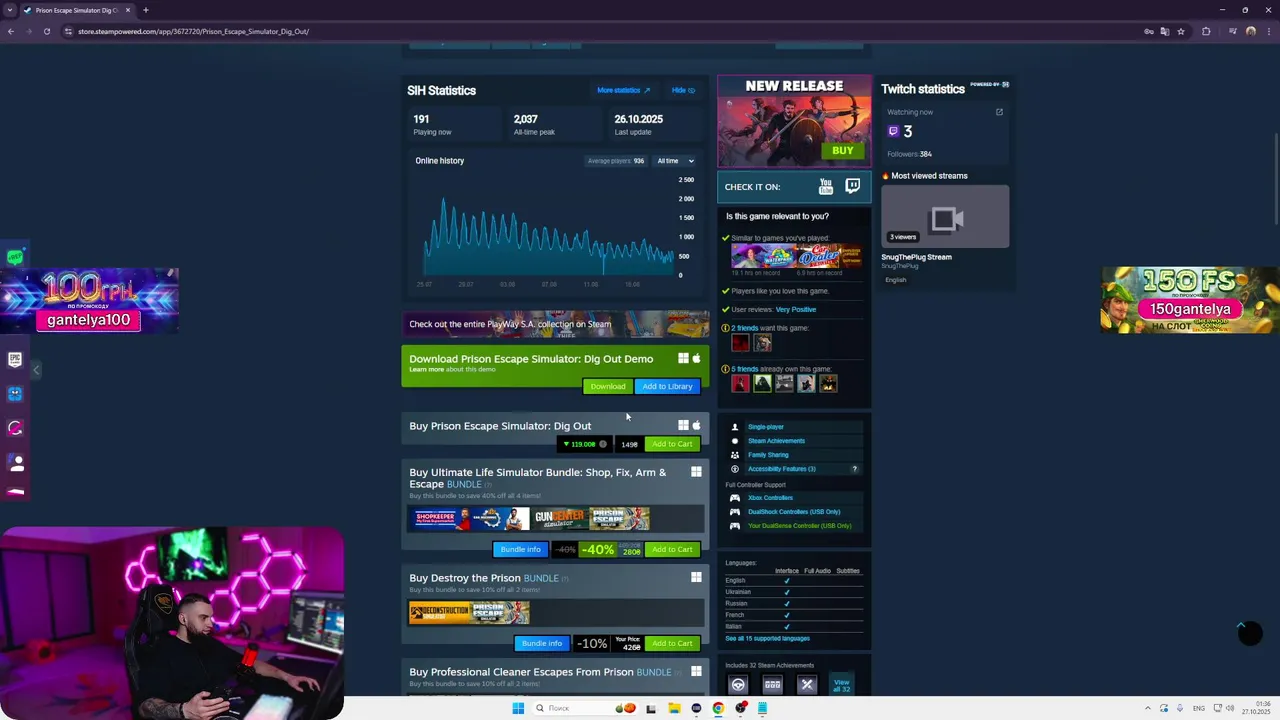The height and width of the screenshot is (720, 1280).
Task: Expand the left sidebar with the arrow handle
Action: click(36, 370)
